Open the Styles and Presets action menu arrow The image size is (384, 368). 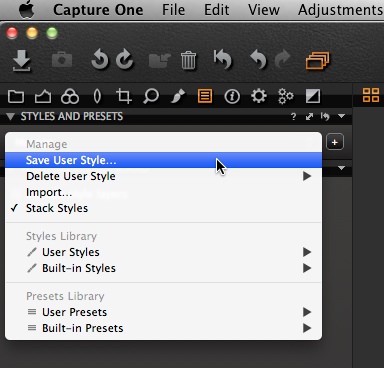point(341,116)
